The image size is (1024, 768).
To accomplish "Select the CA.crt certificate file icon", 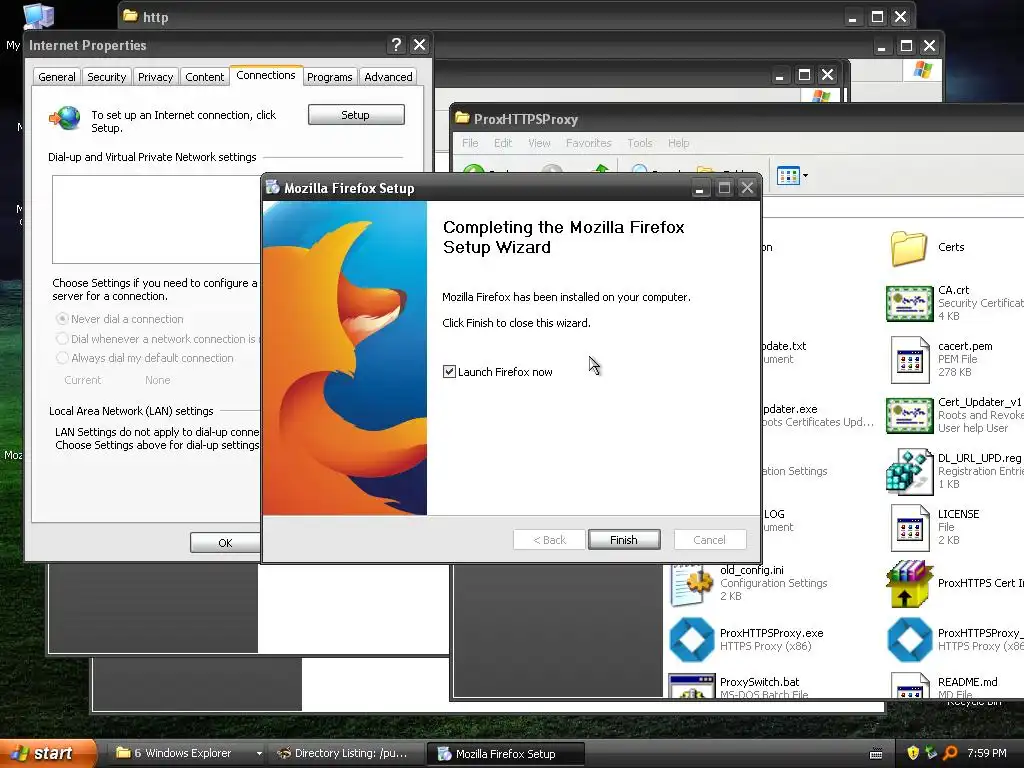I will 910,304.
